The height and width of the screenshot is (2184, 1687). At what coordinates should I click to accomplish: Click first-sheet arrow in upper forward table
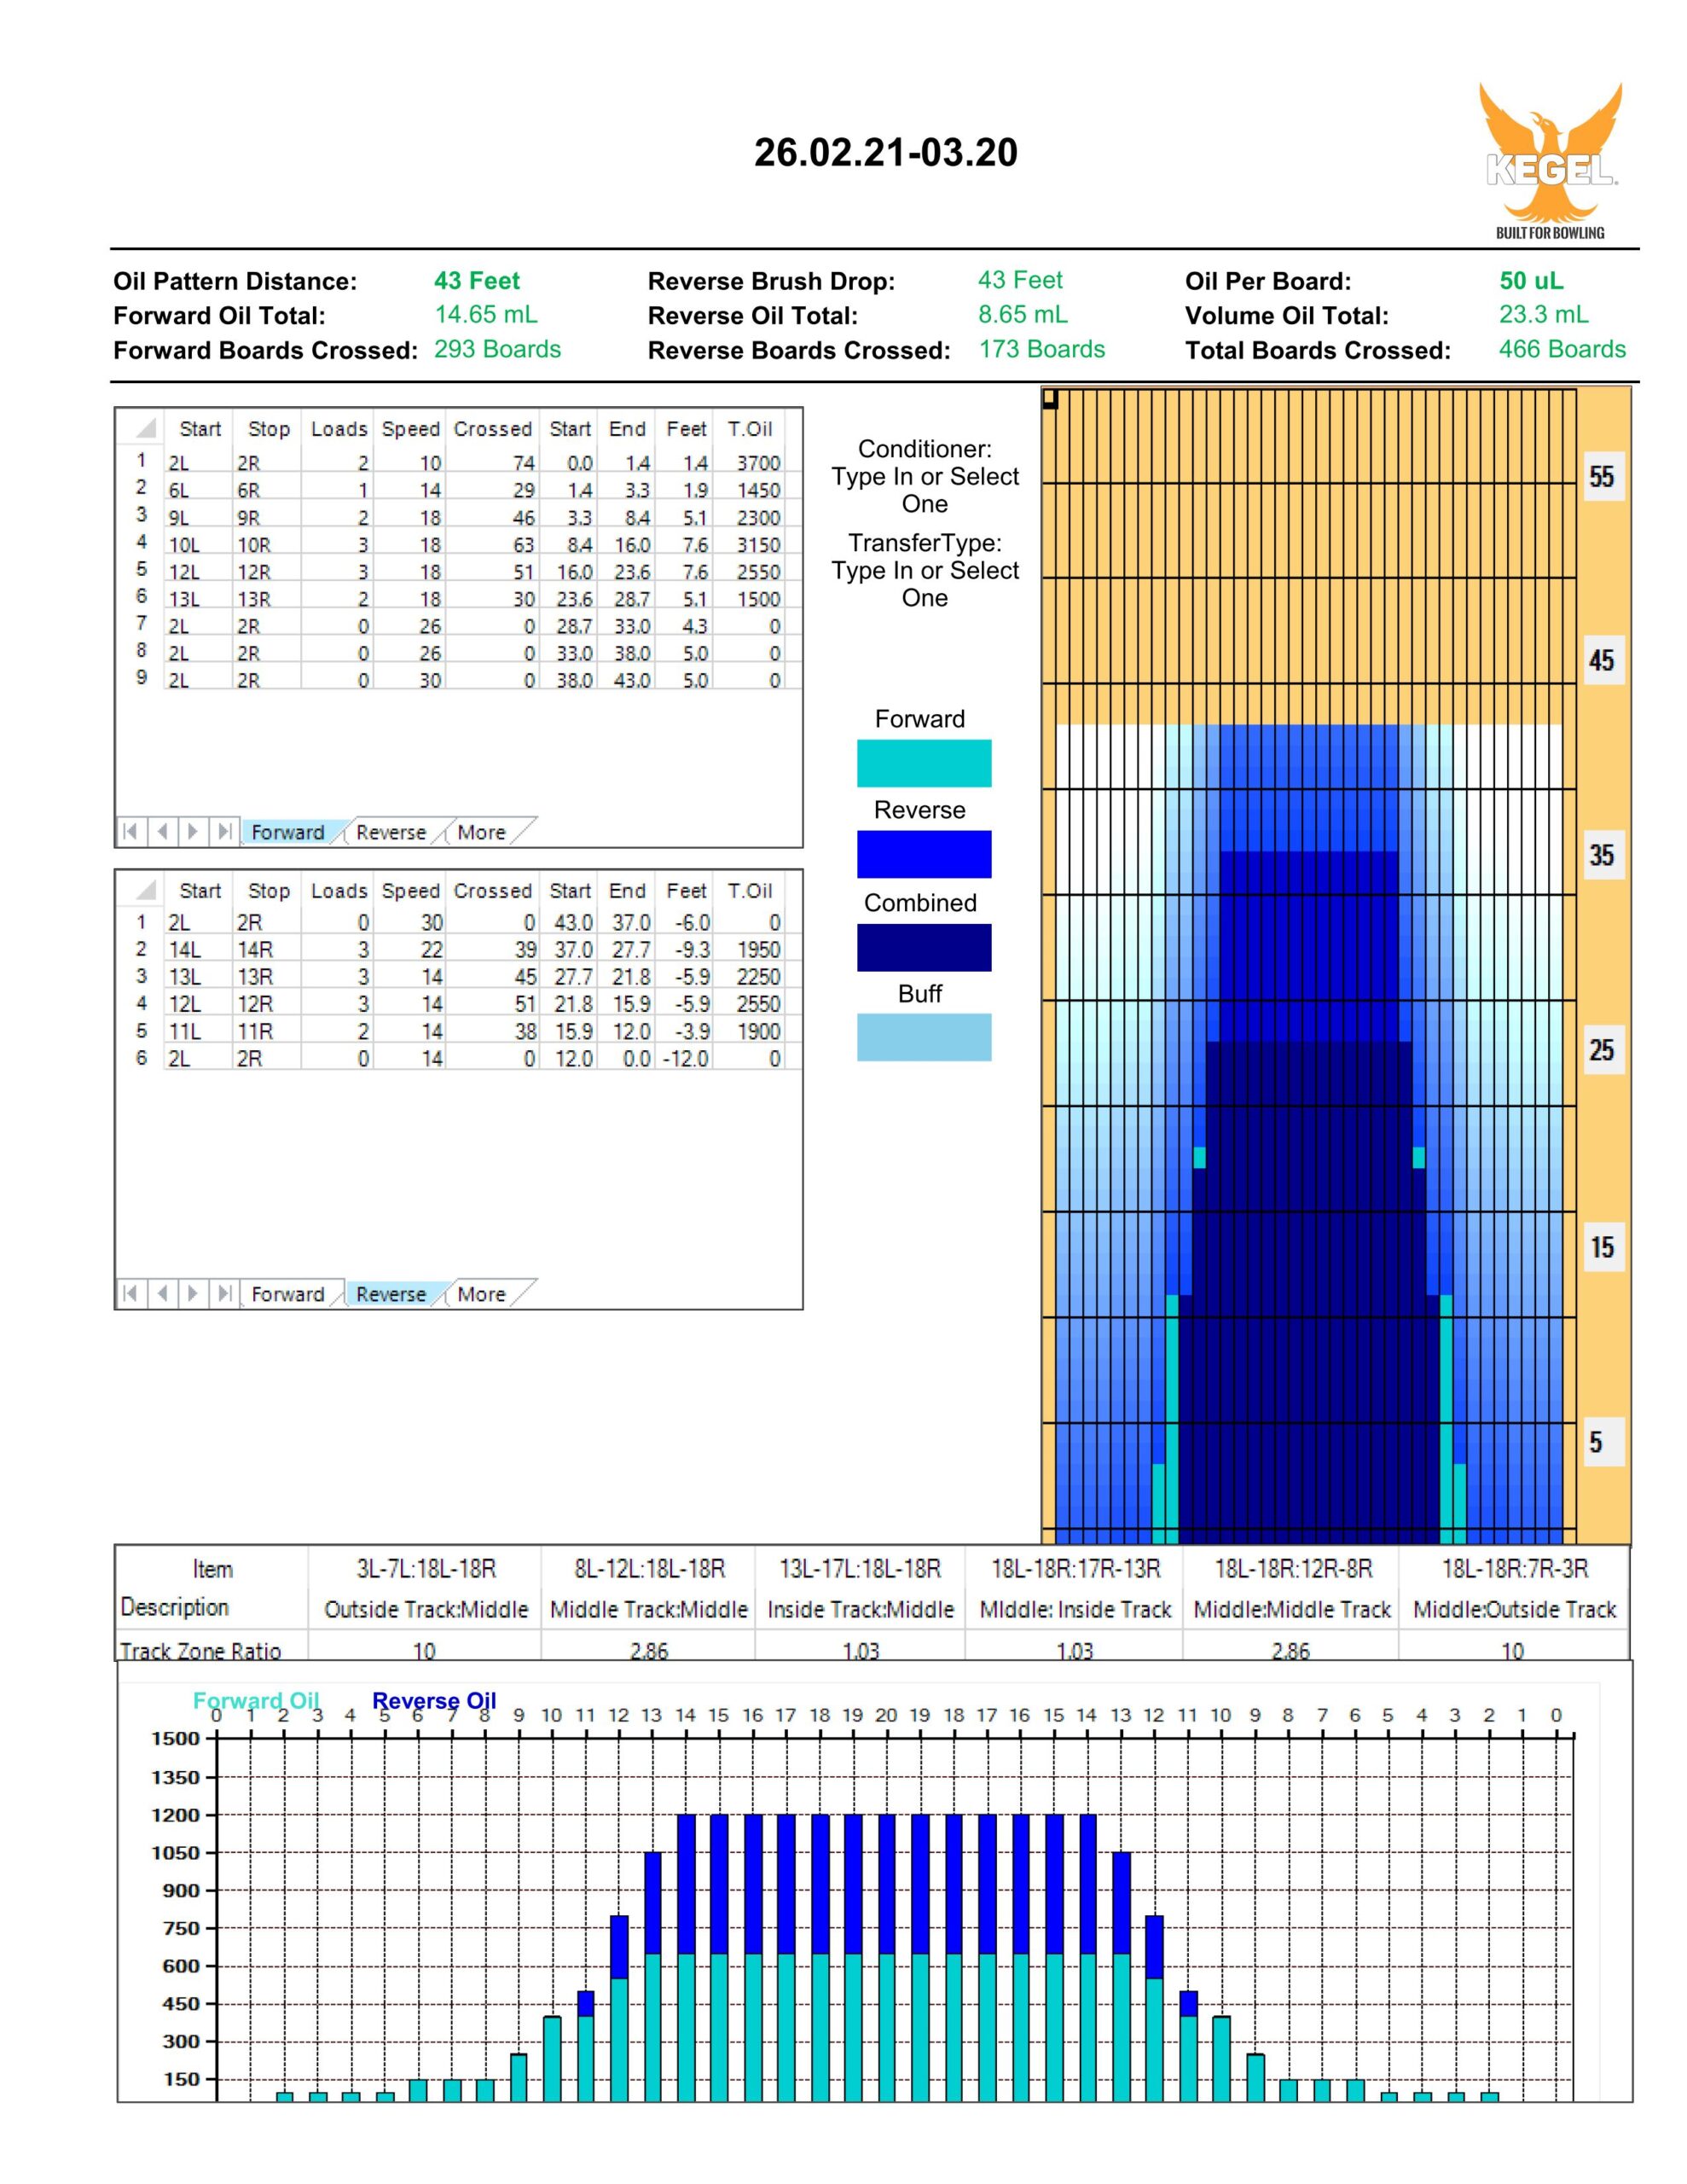(x=130, y=831)
